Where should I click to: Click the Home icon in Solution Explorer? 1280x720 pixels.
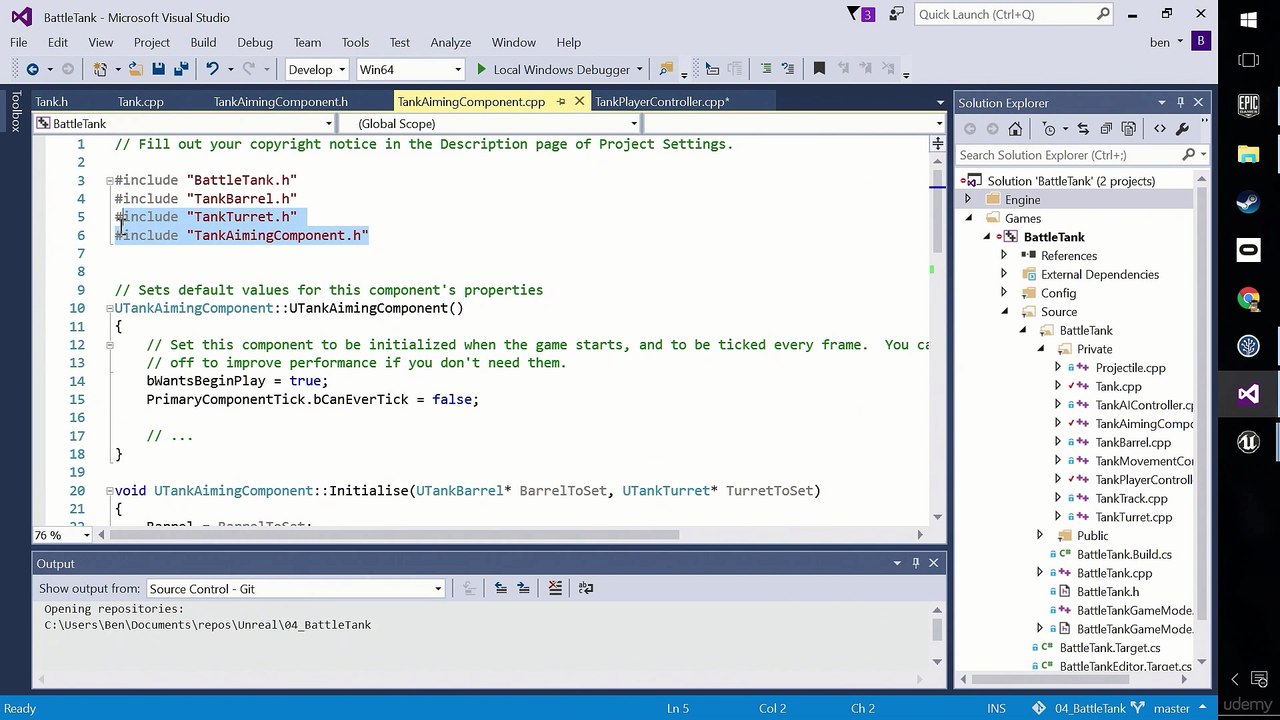click(1015, 129)
